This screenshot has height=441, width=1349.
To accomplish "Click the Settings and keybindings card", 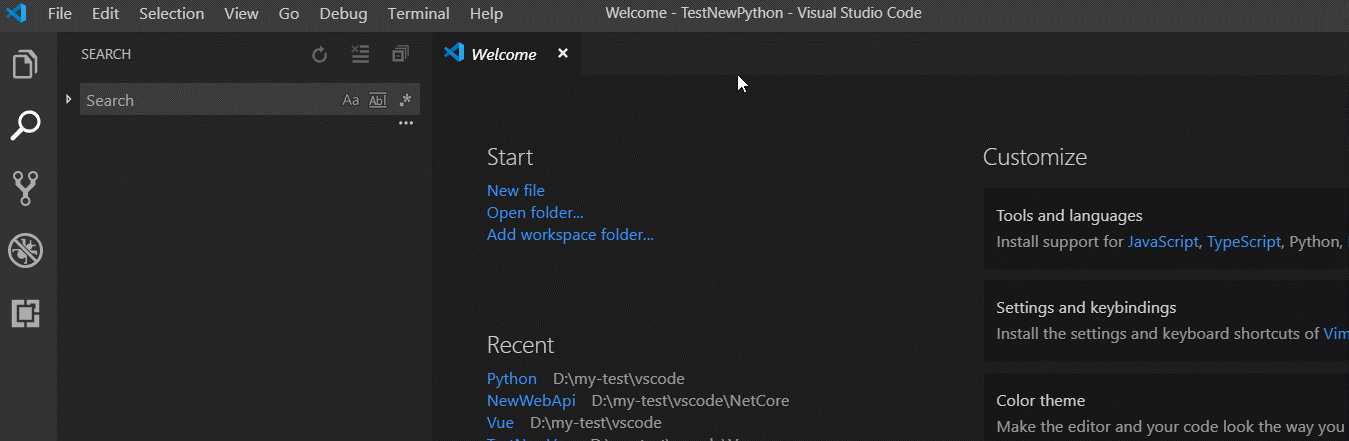I will coord(1166,321).
